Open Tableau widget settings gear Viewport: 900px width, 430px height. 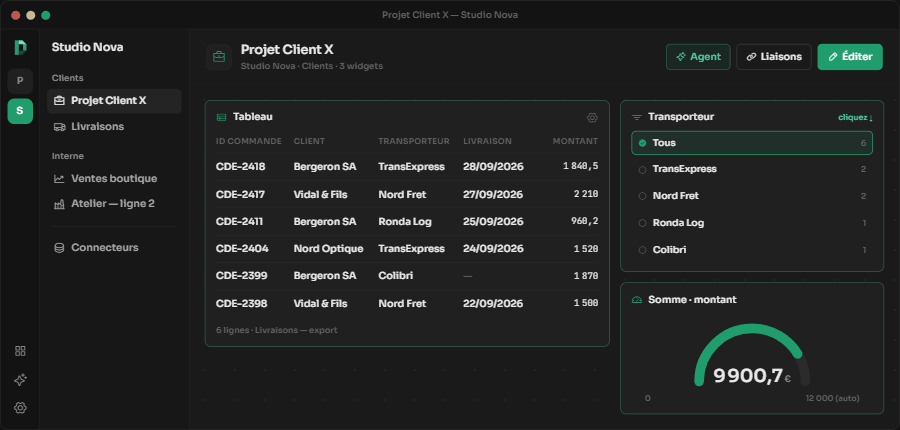click(592, 118)
